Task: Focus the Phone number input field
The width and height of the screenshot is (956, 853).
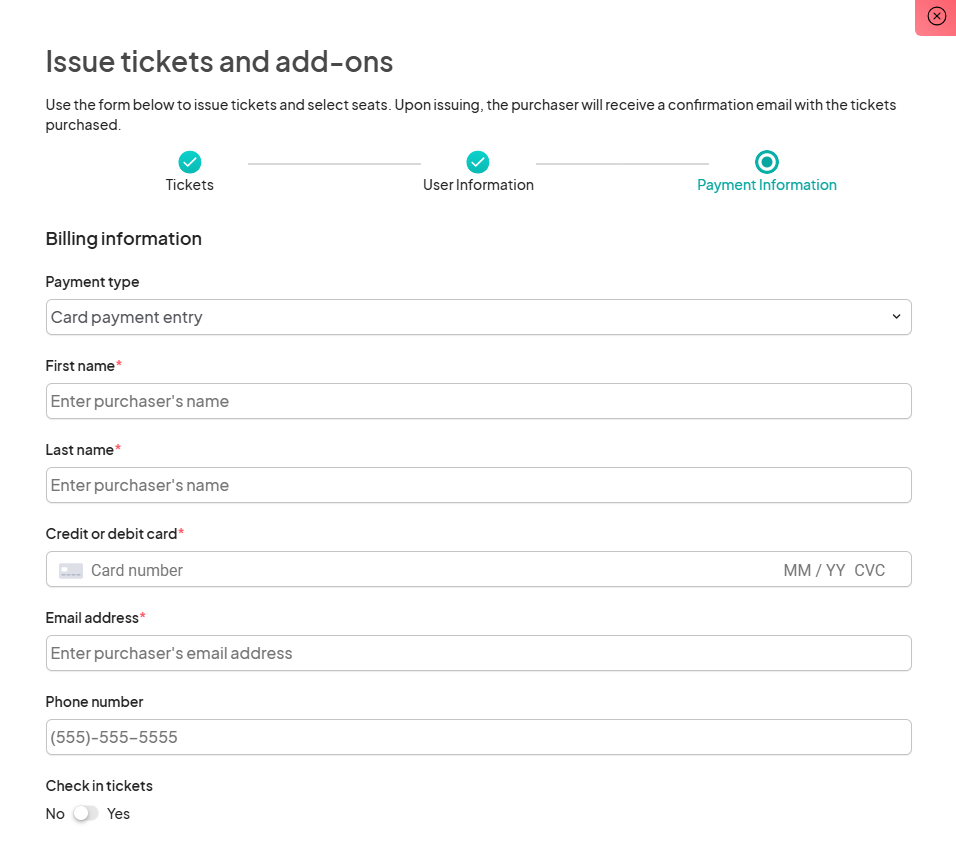Action: [478, 737]
